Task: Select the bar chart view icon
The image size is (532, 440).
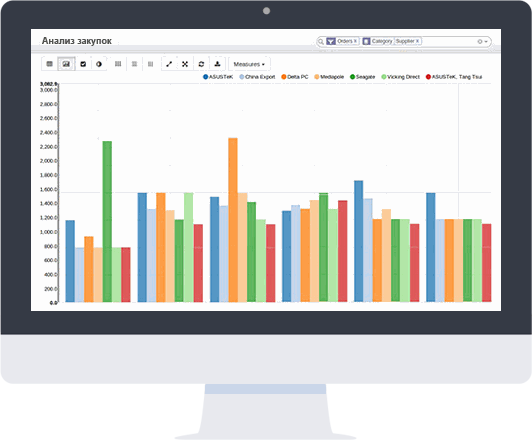Action: pyautogui.click(x=66, y=64)
